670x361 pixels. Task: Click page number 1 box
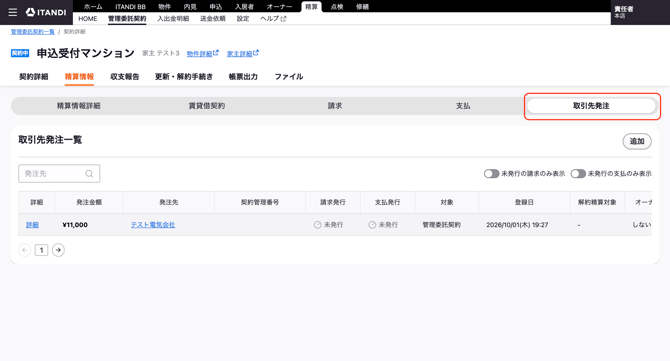coord(41,250)
